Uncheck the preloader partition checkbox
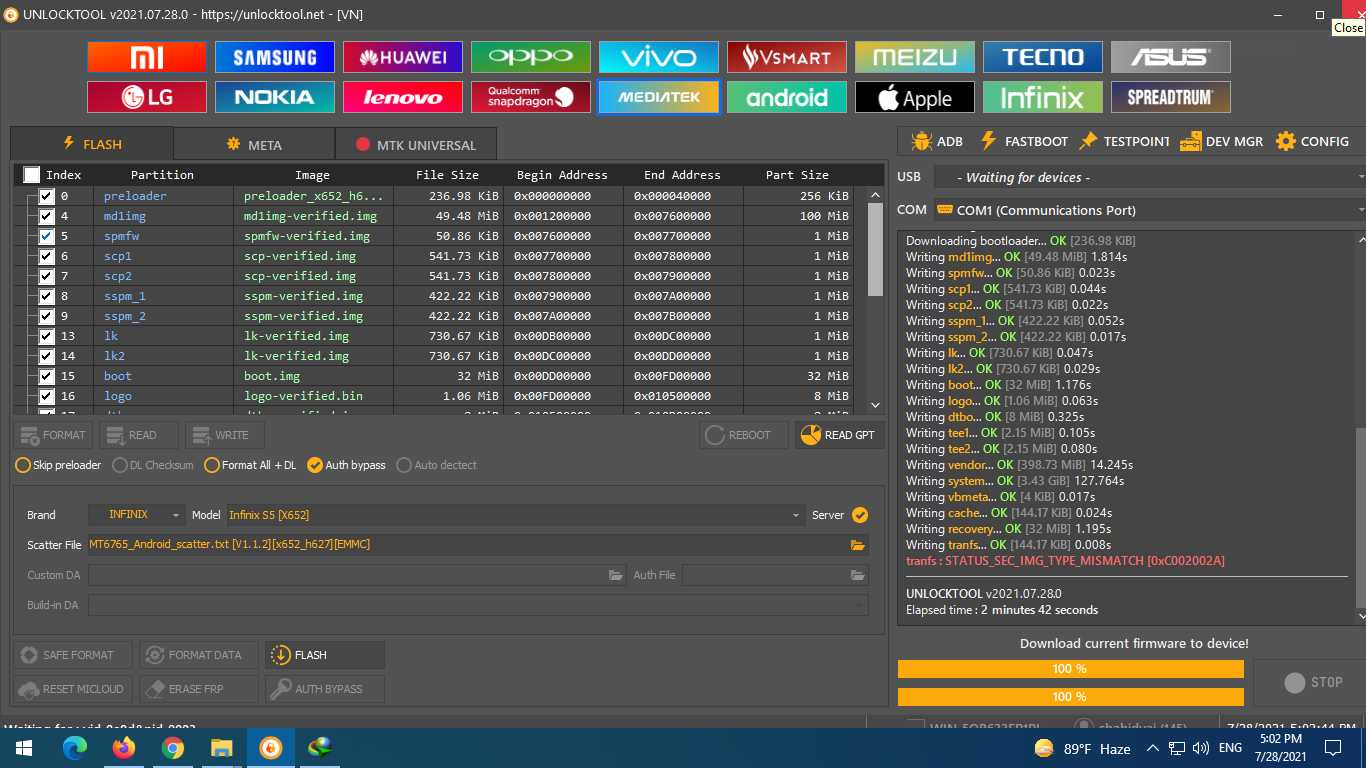The image size is (1366, 768). [x=46, y=196]
